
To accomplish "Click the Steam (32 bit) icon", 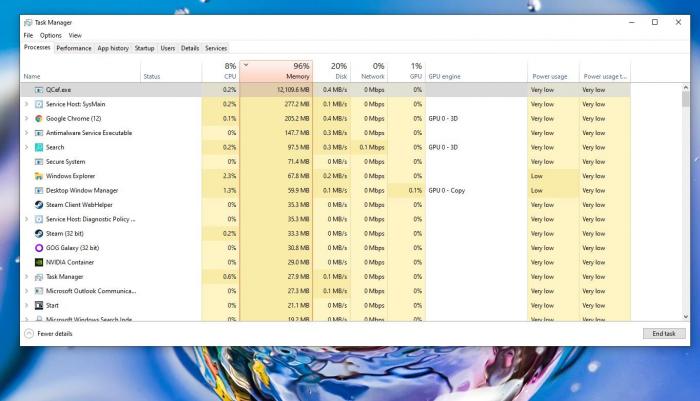I will [39, 234].
